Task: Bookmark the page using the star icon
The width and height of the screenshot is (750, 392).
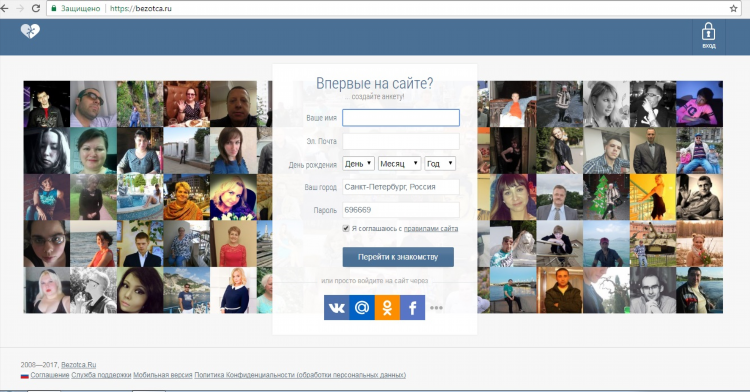Action: click(733, 8)
